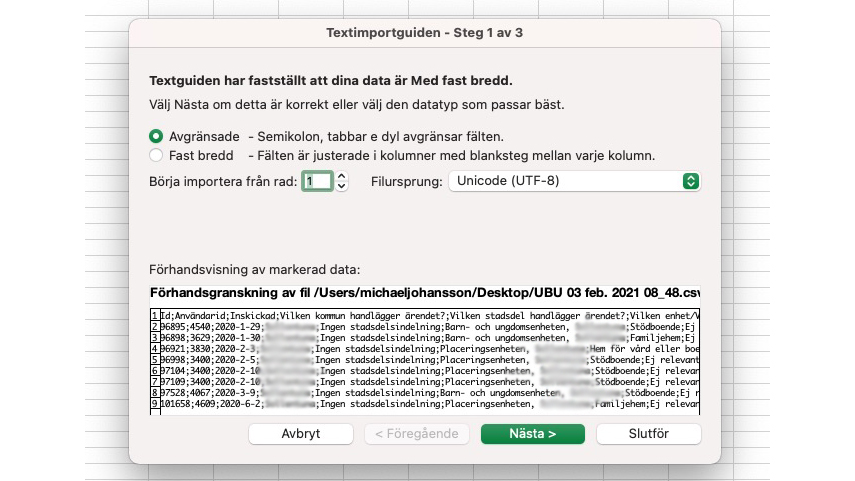Open the Filursprung Unicode (UTF-8) dropdown
855x481 pixels.
tap(574, 181)
